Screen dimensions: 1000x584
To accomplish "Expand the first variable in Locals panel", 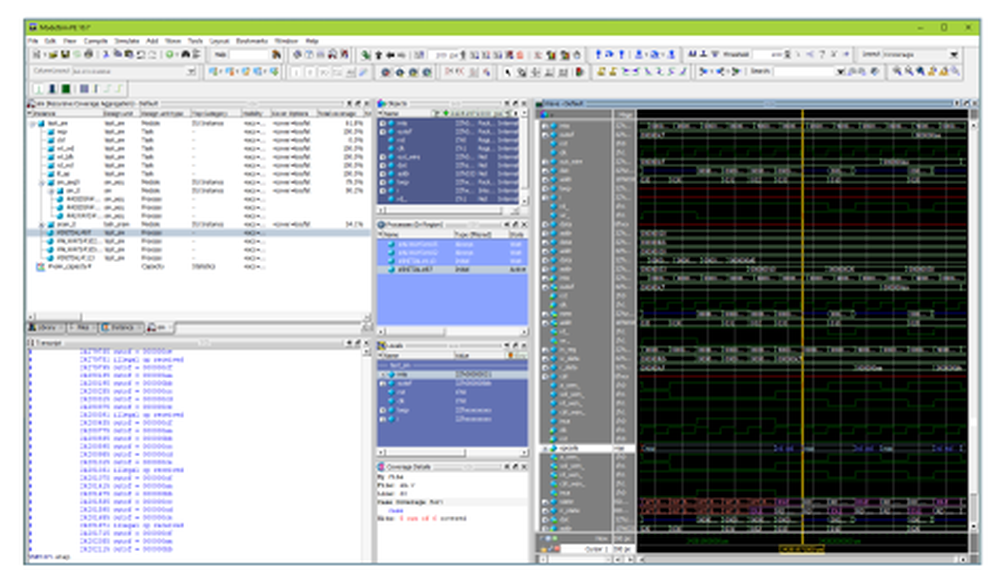I will point(383,375).
